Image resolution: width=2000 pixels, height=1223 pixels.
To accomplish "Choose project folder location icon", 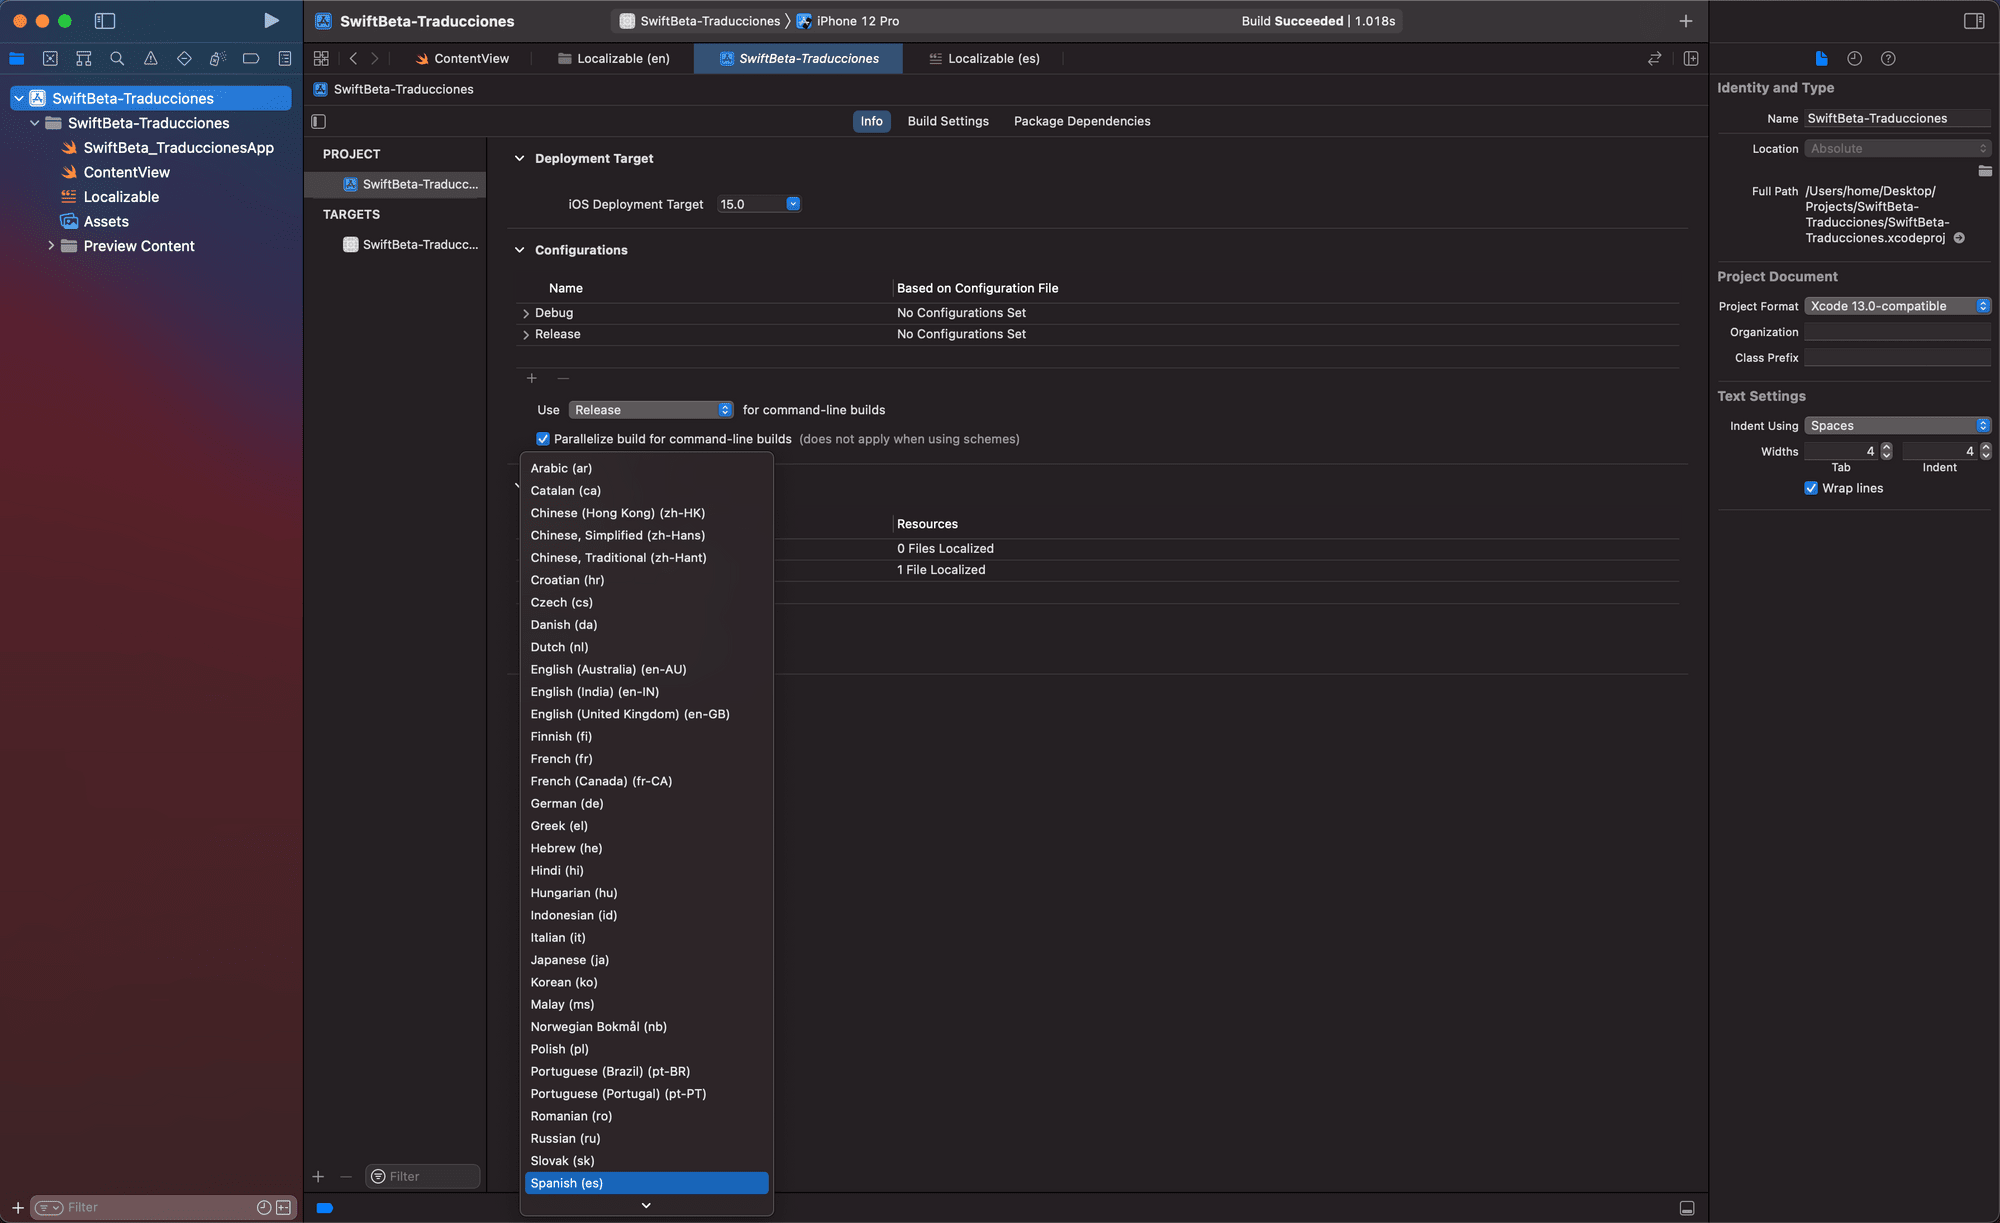I will click(x=1985, y=171).
